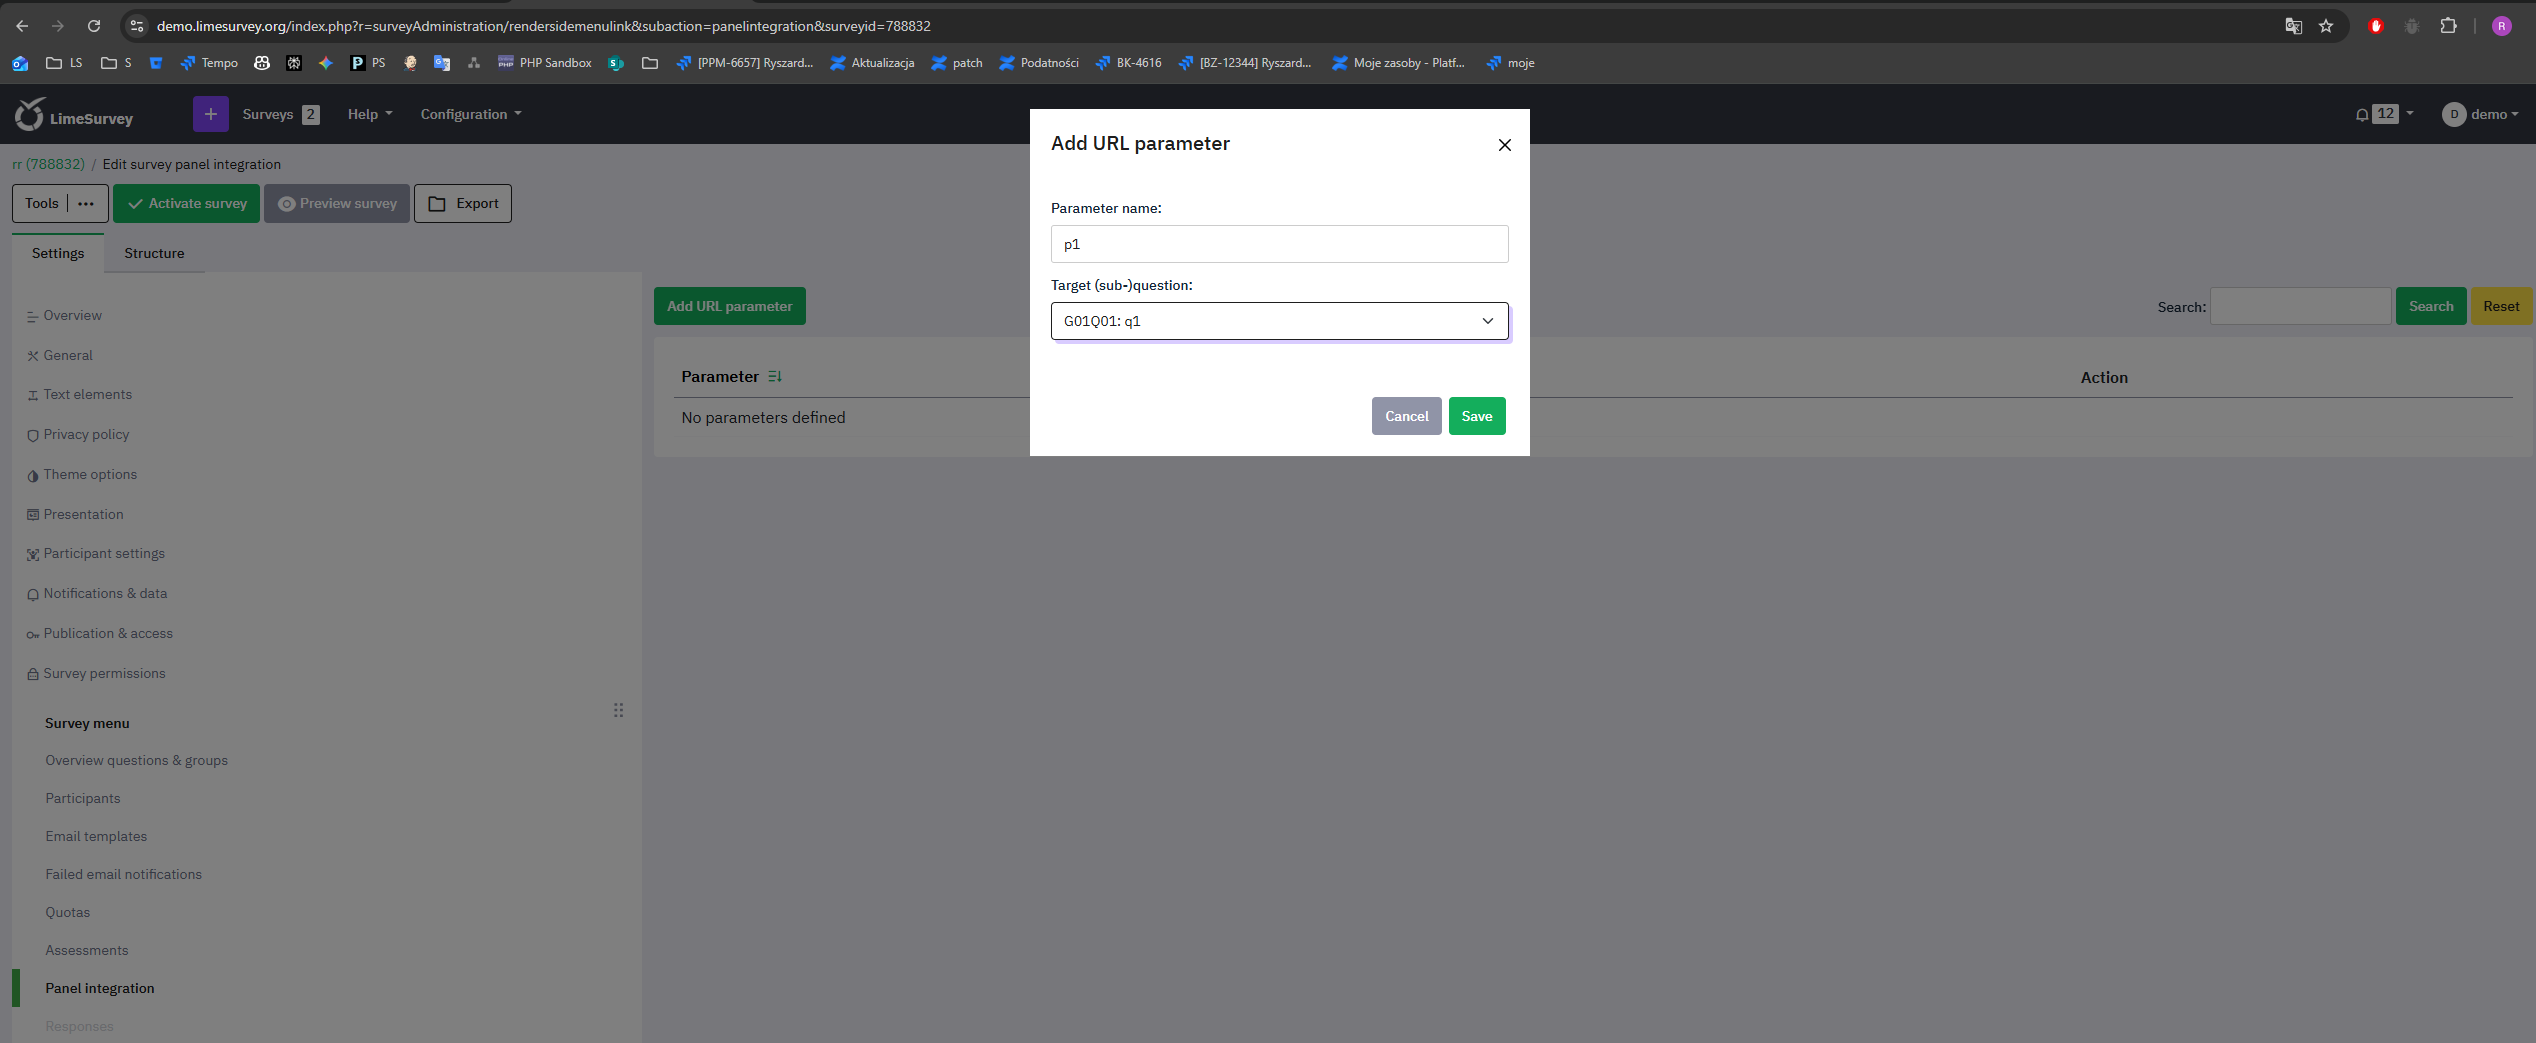Screen dimensions: 2536x1043
Task: Click the purple plus create button
Action: (210, 114)
